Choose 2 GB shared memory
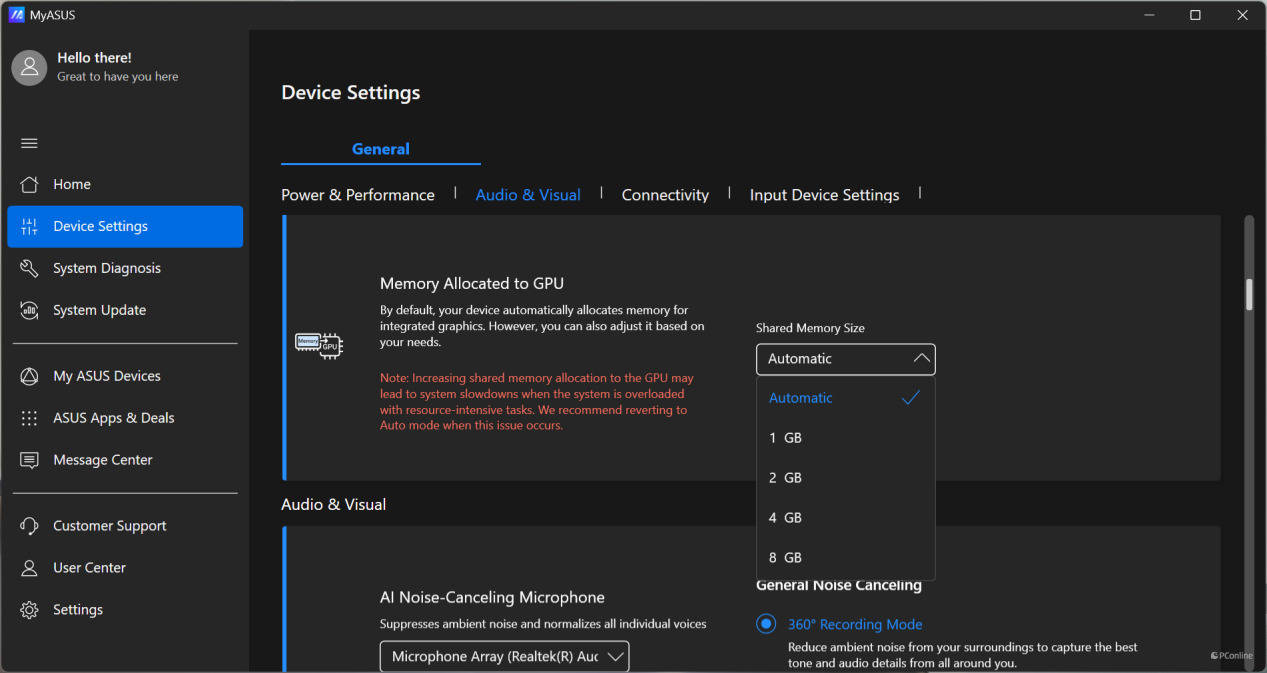This screenshot has width=1267, height=673. [846, 478]
